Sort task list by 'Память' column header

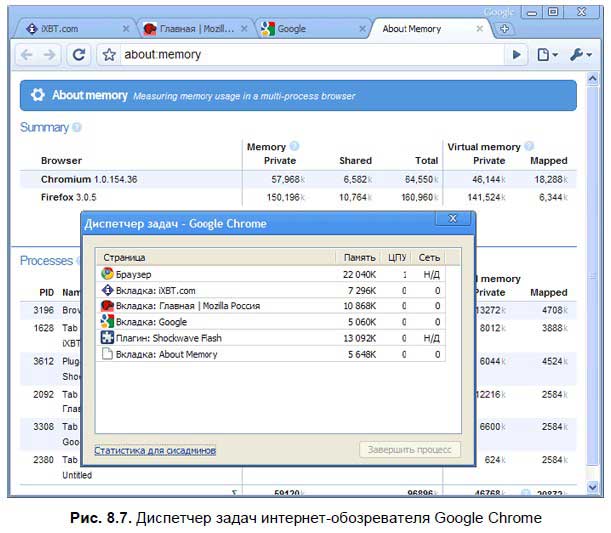360,257
